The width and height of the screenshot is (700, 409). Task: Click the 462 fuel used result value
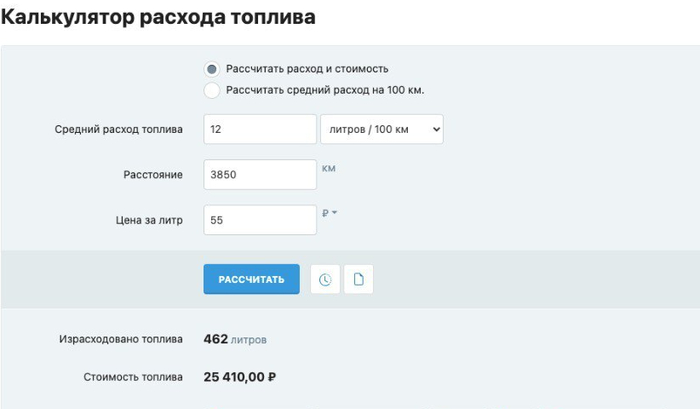(x=216, y=340)
